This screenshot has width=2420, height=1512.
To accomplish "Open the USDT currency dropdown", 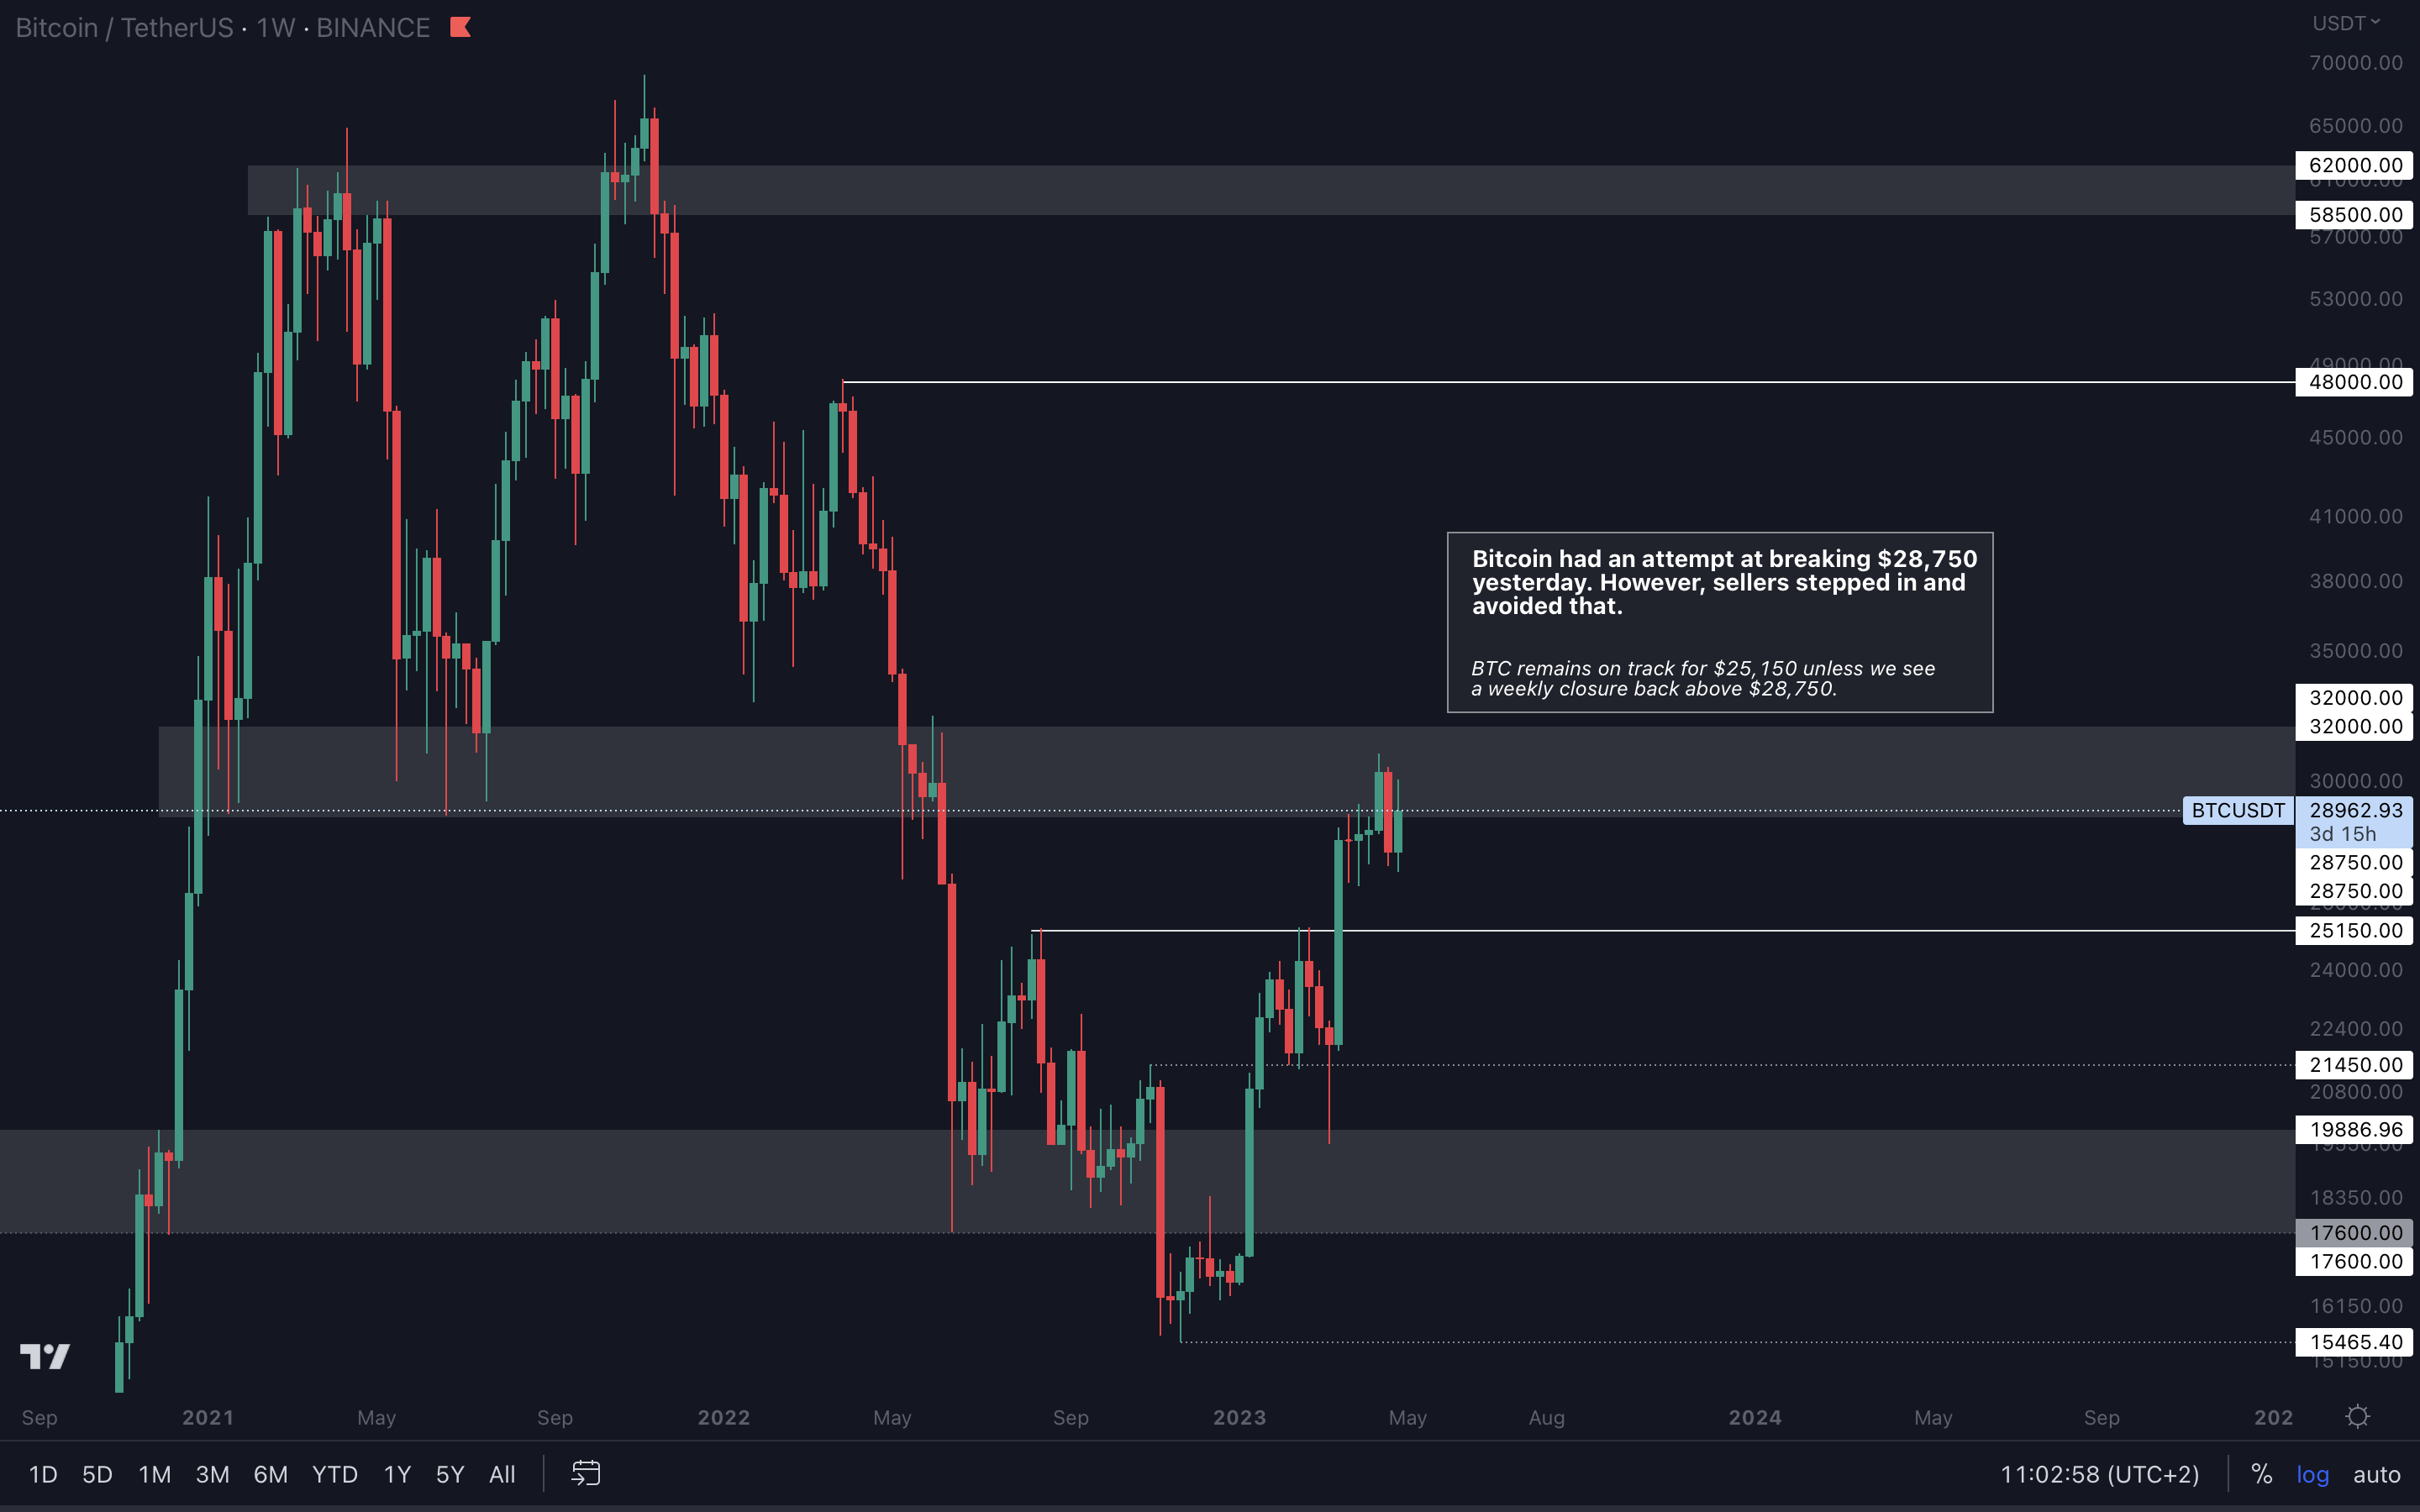I will click(2345, 23).
